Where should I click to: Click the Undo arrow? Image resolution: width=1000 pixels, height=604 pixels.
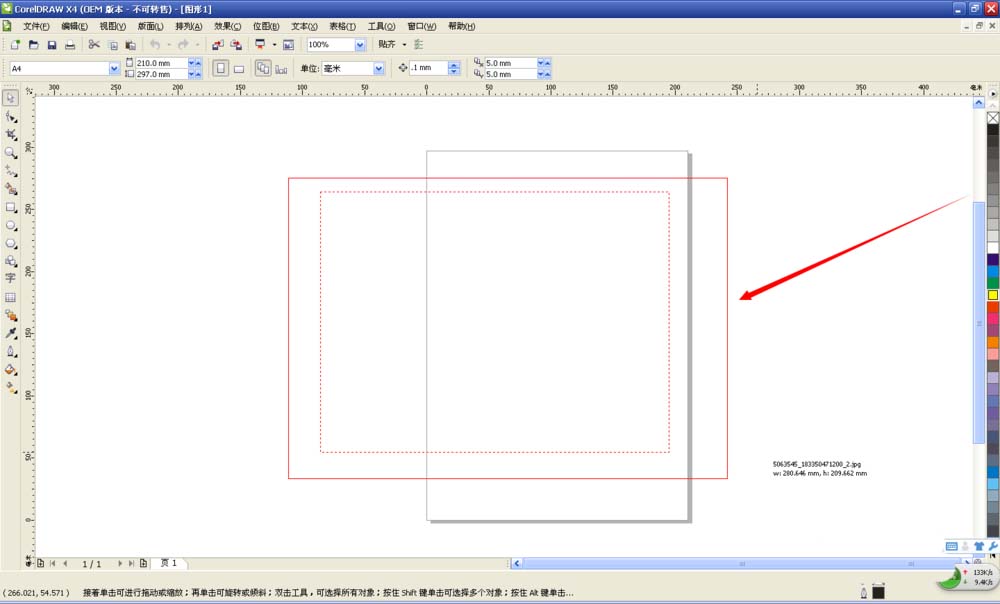point(155,45)
